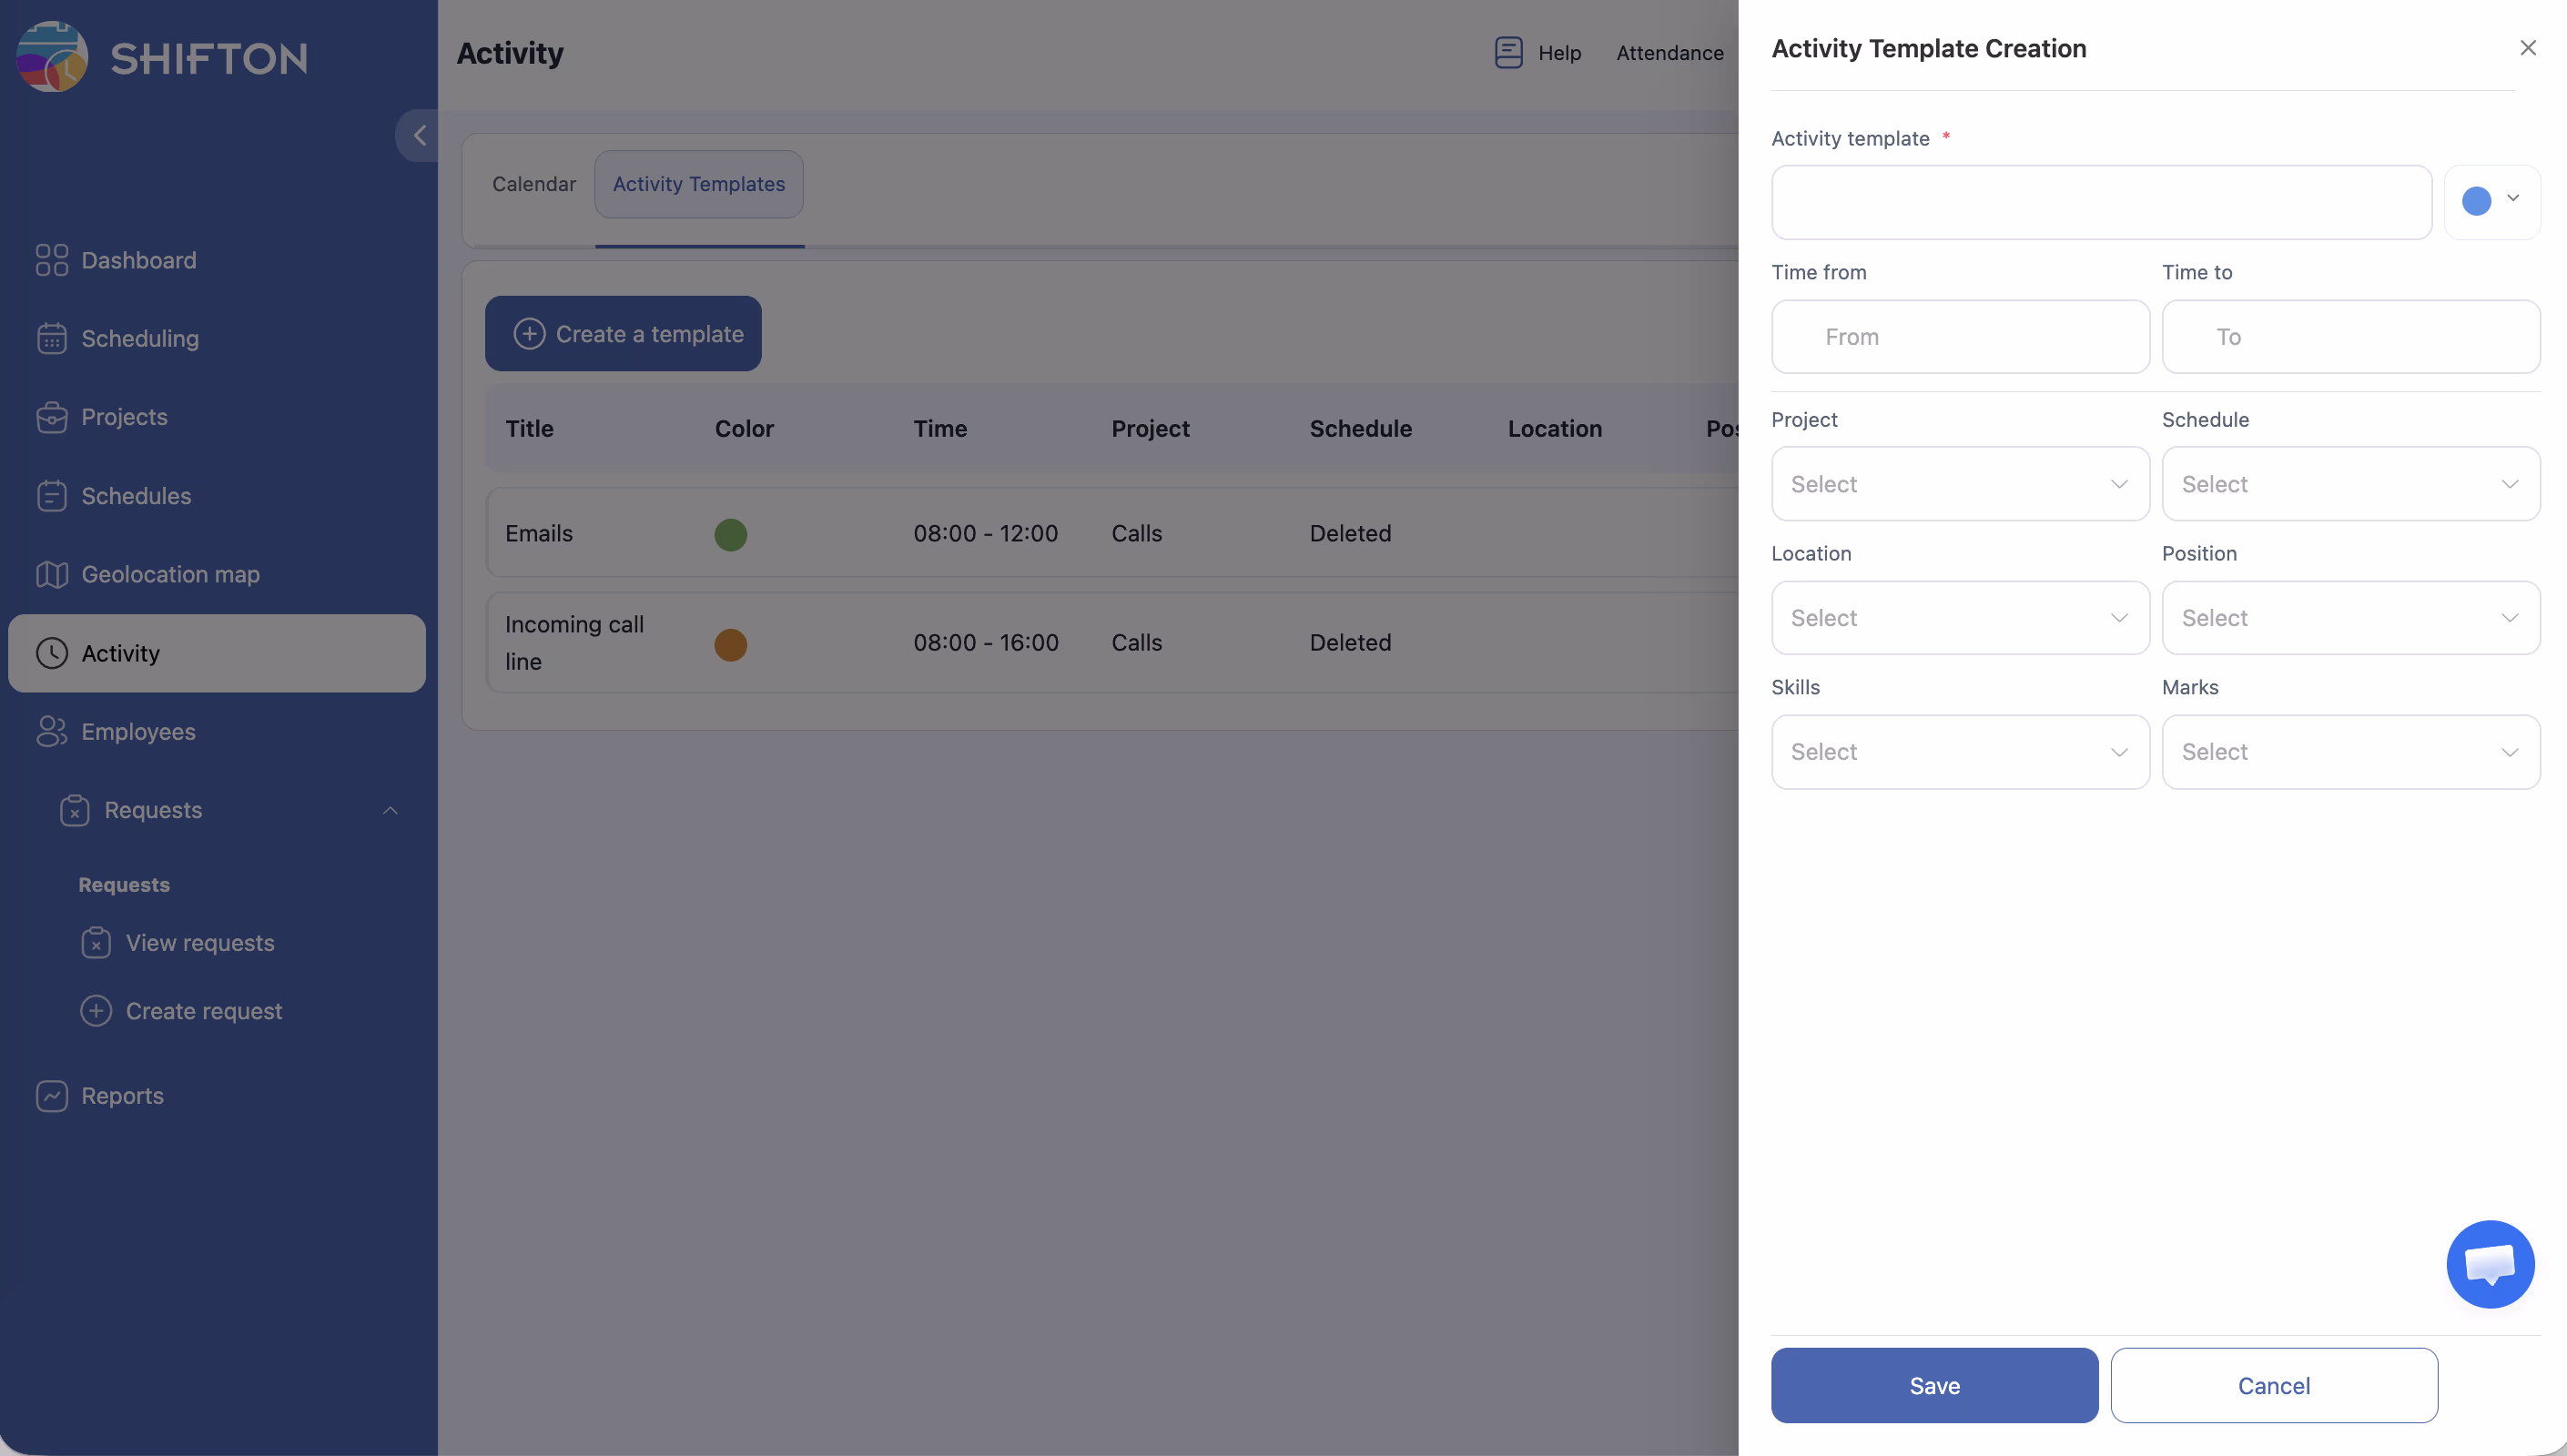Viewport: 2567px width, 1456px height.
Task: Save the activity template
Action: point(1934,1385)
